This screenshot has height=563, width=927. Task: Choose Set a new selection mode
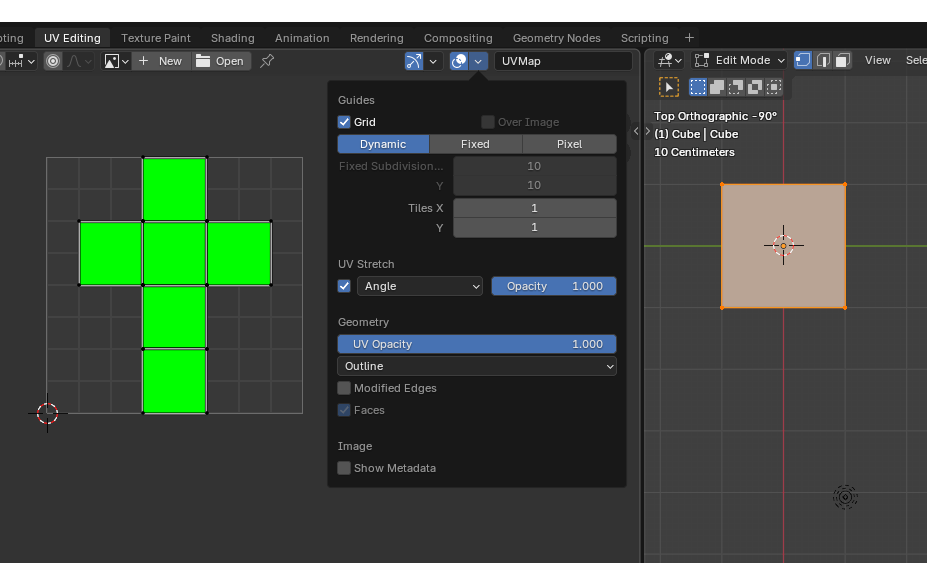(x=698, y=88)
